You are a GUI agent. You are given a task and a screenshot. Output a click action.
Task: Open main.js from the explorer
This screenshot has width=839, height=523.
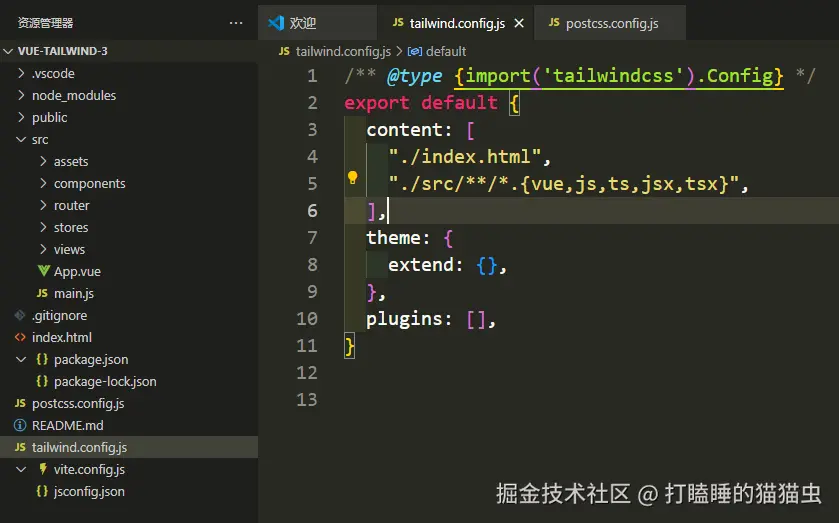(74, 293)
